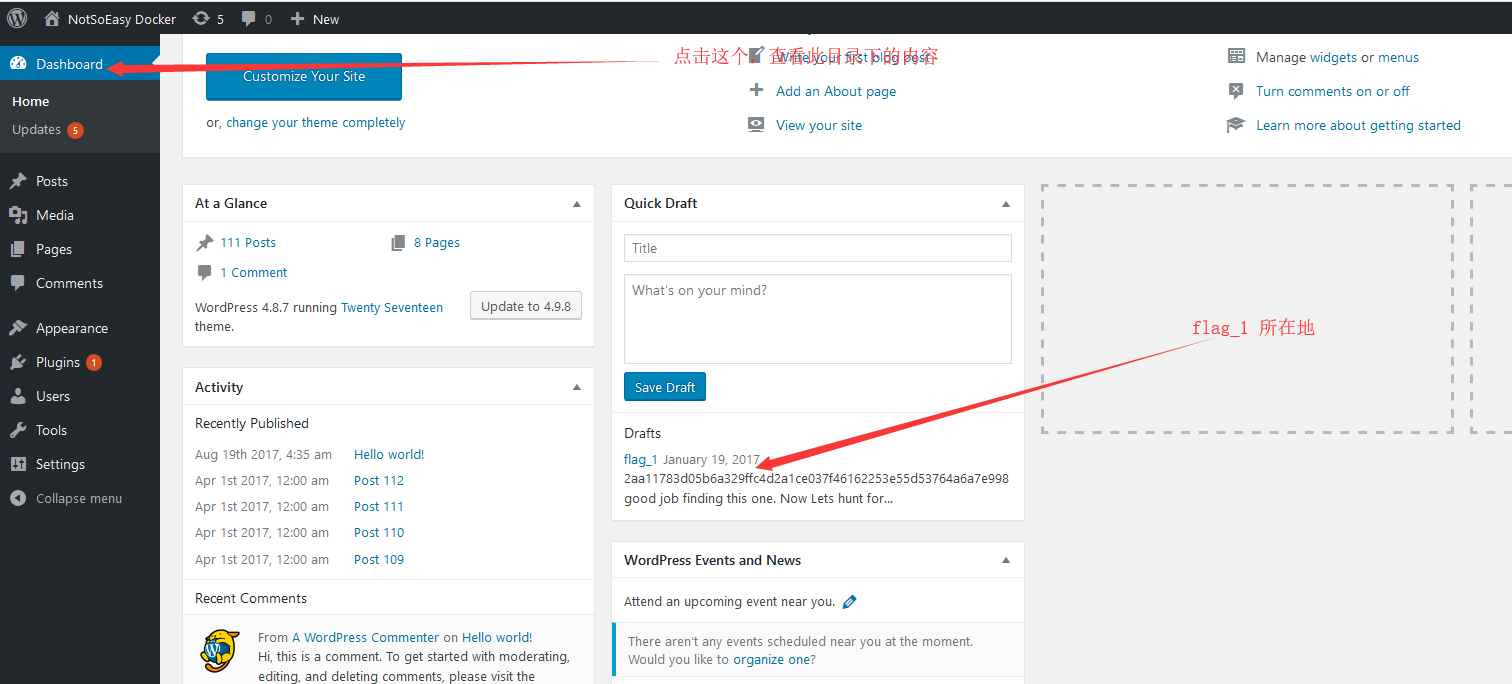
Task: Open the Post 110 link
Action: (x=379, y=532)
